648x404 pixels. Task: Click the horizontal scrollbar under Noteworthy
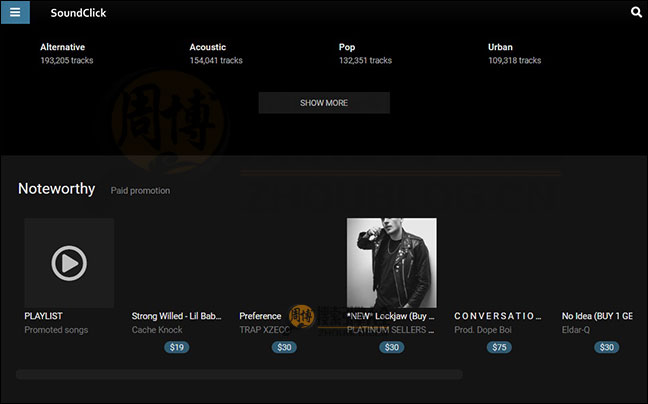(239, 374)
